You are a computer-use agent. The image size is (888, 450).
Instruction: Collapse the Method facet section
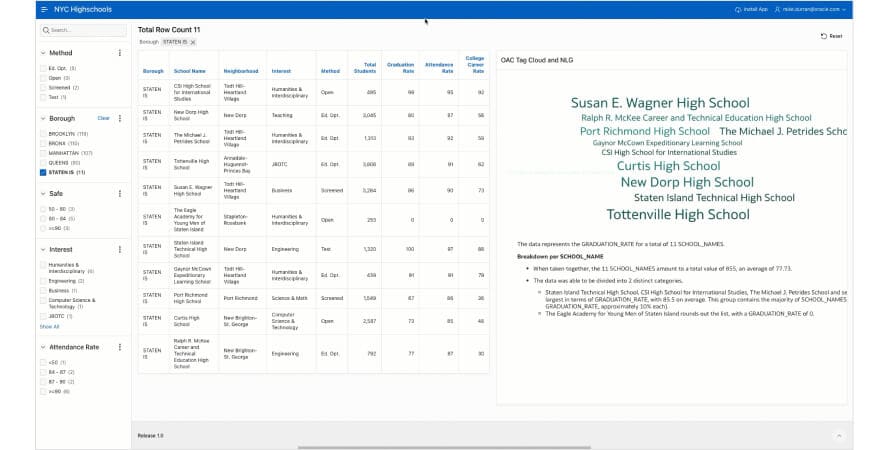(43, 53)
